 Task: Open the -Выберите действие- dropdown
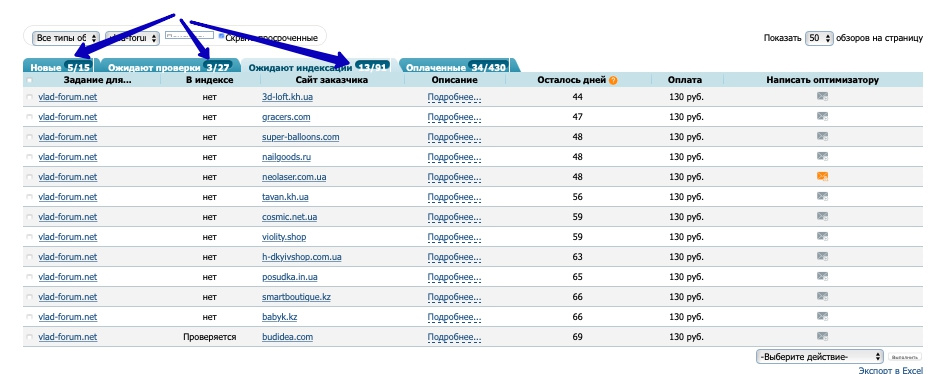(819, 357)
